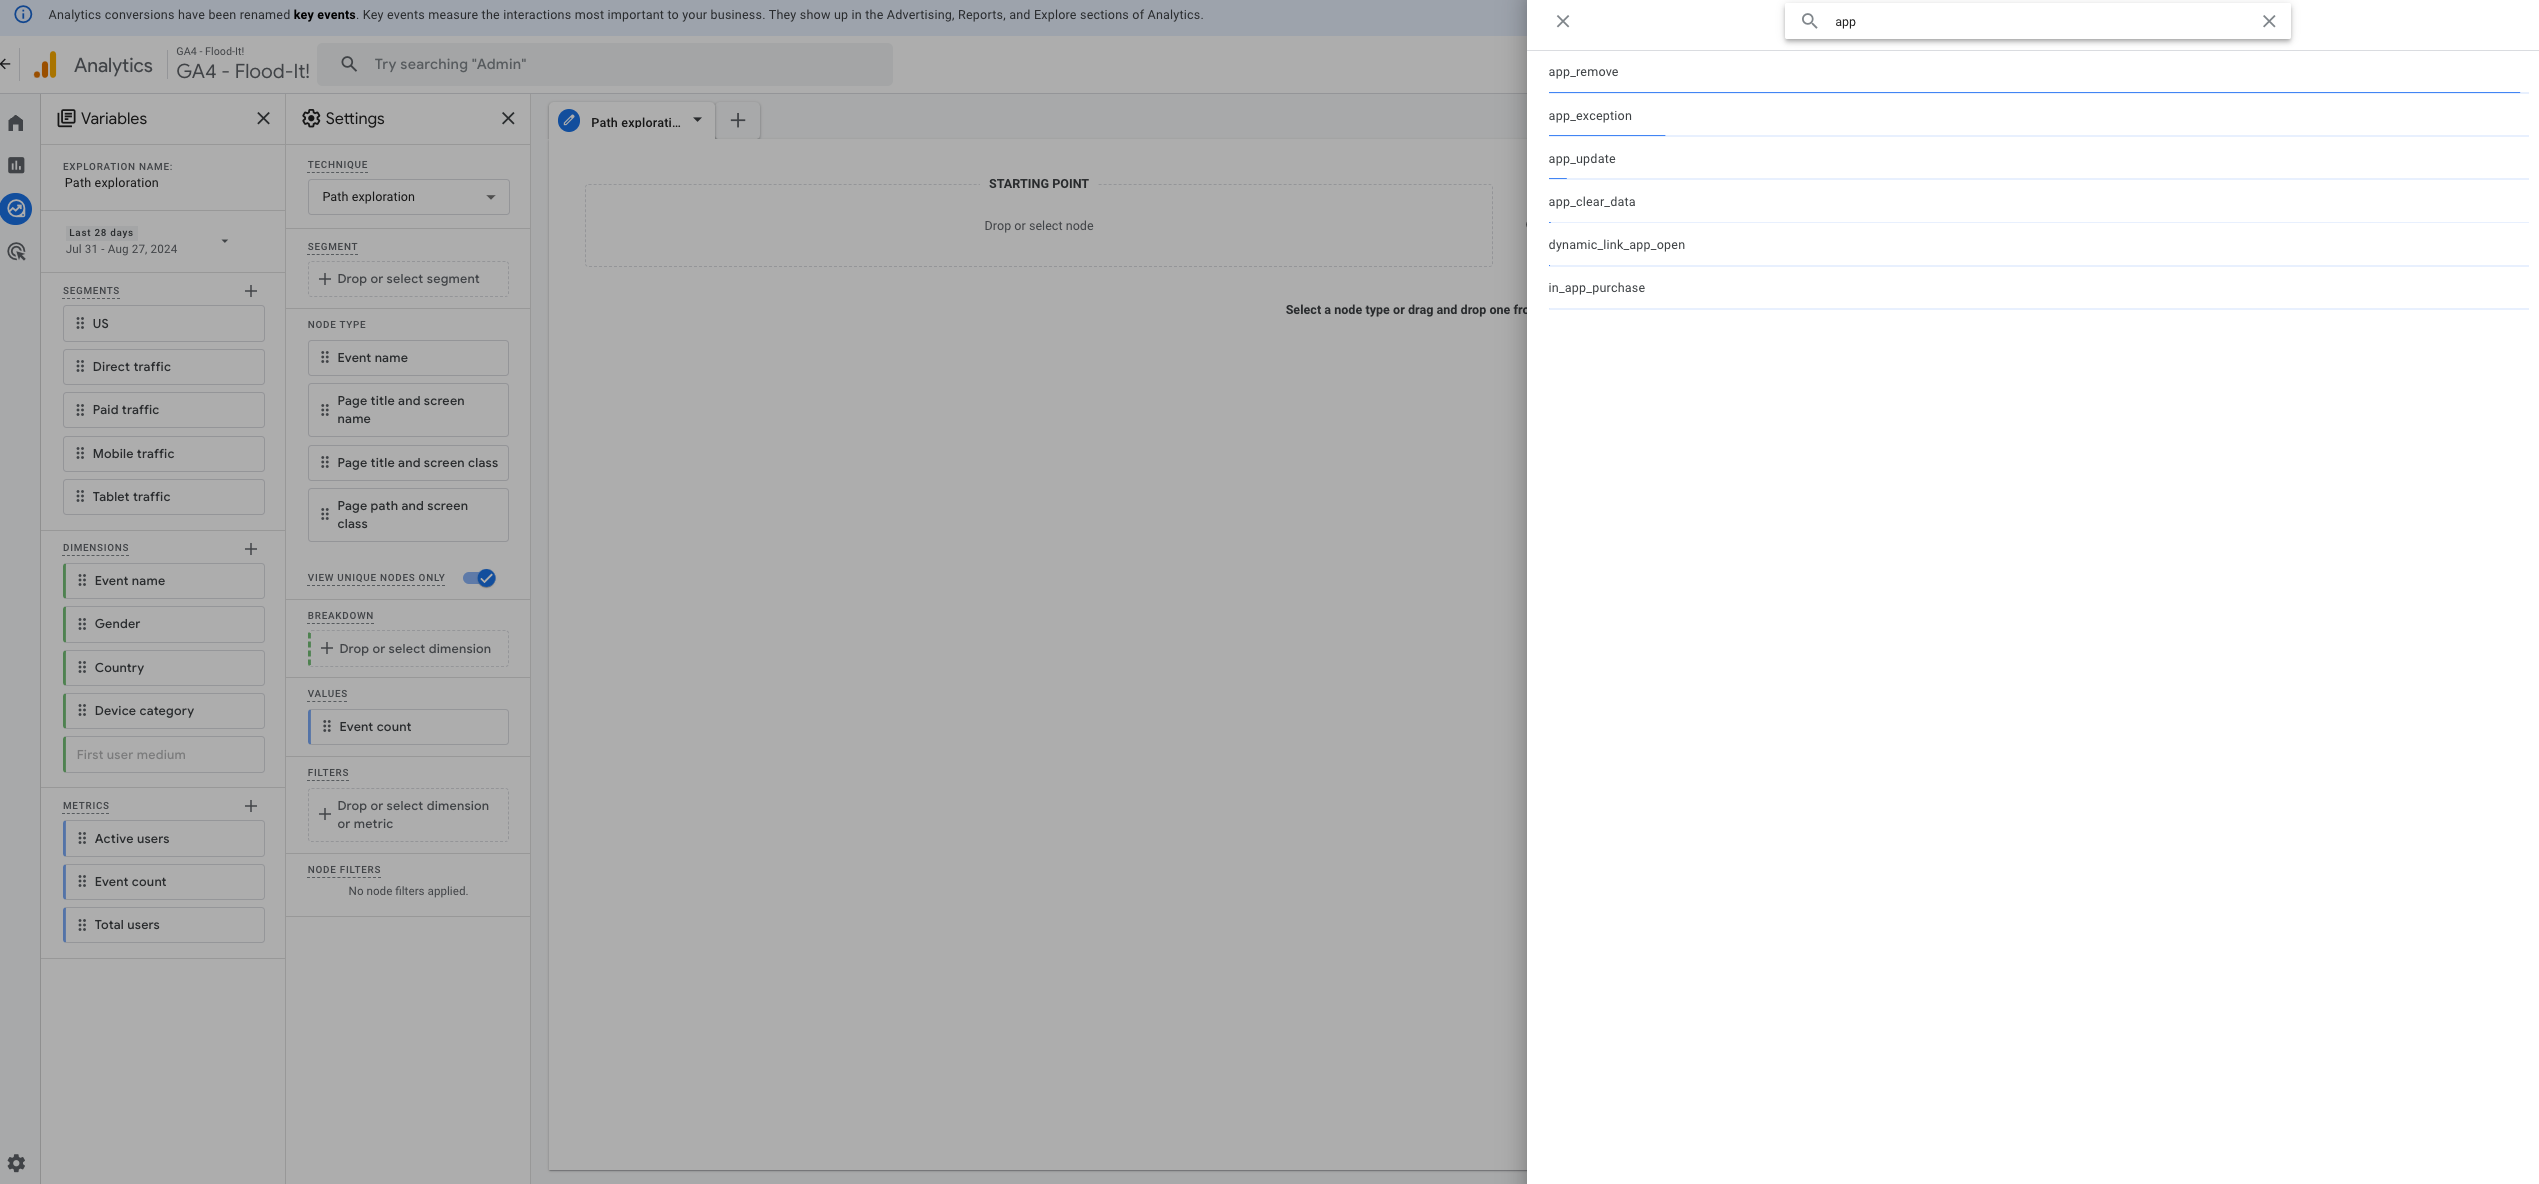The height and width of the screenshot is (1184, 2539).
Task: Open Admin gear icon at bottom left
Action: (x=16, y=1163)
